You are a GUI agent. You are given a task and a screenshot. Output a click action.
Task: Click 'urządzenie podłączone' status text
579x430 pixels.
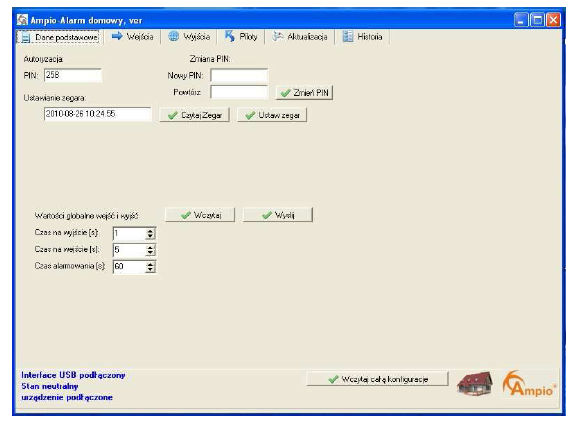point(67,397)
